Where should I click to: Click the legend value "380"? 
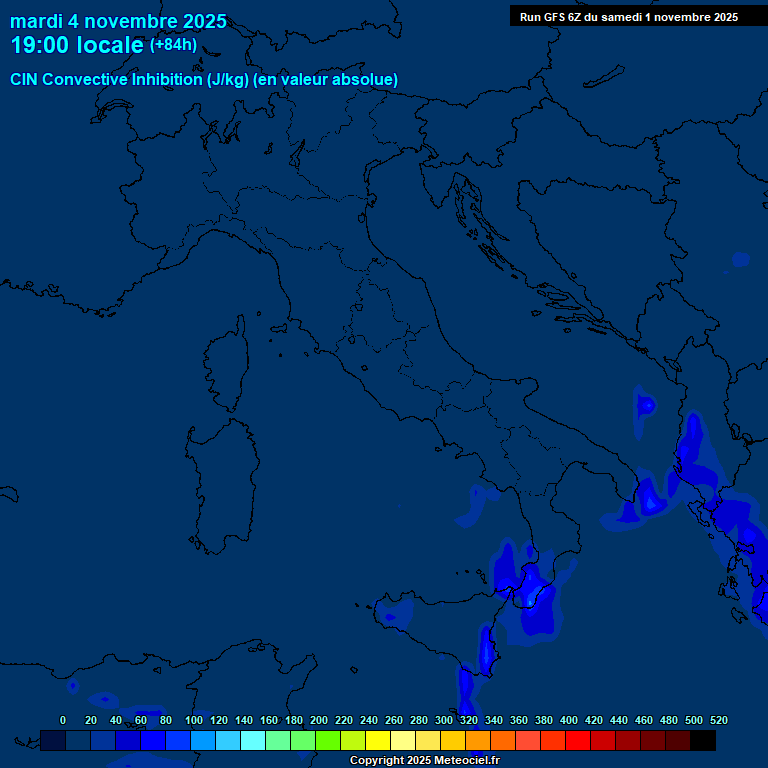click(x=543, y=720)
